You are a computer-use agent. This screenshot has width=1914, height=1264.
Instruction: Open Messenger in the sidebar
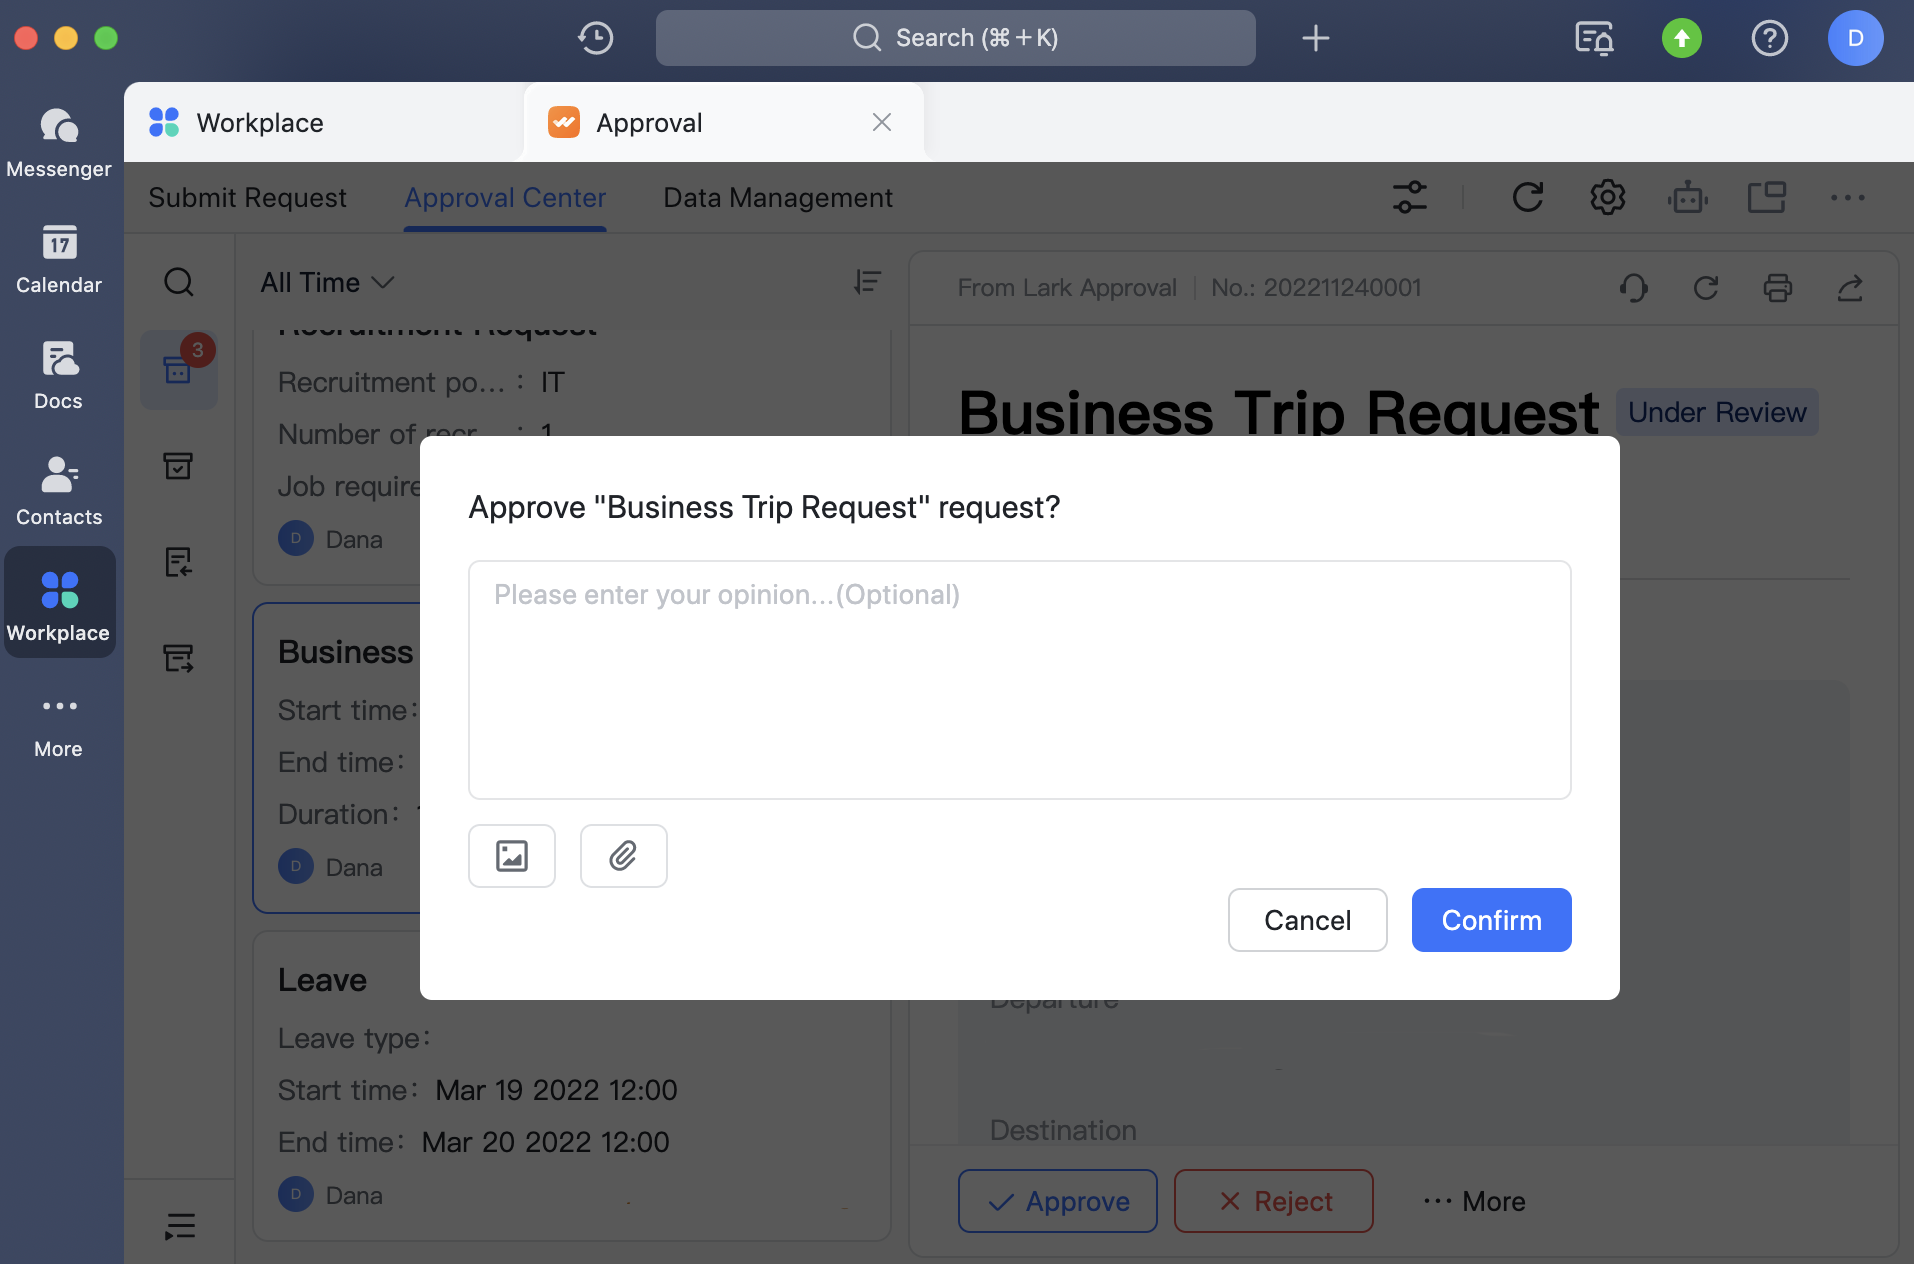click(x=59, y=142)
